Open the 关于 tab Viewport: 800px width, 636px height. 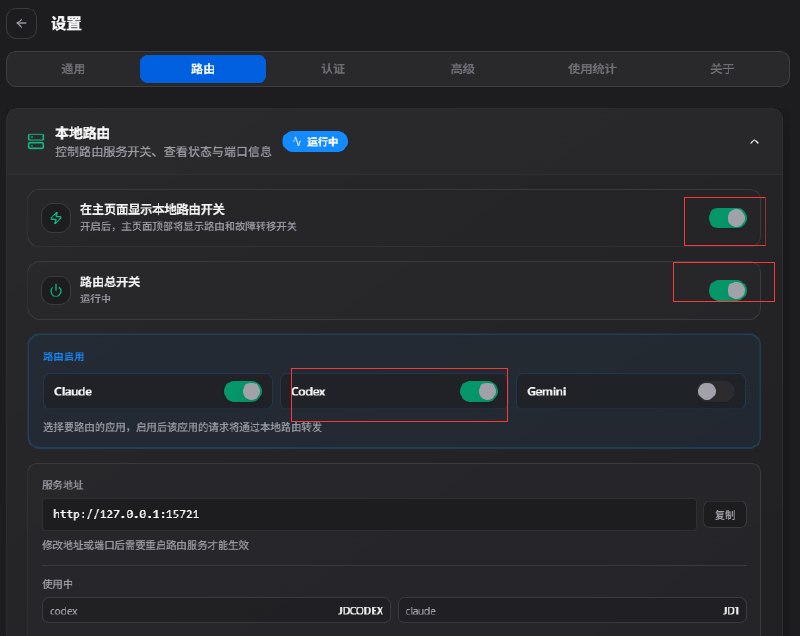pyautogui.click(x=722, y=69)
